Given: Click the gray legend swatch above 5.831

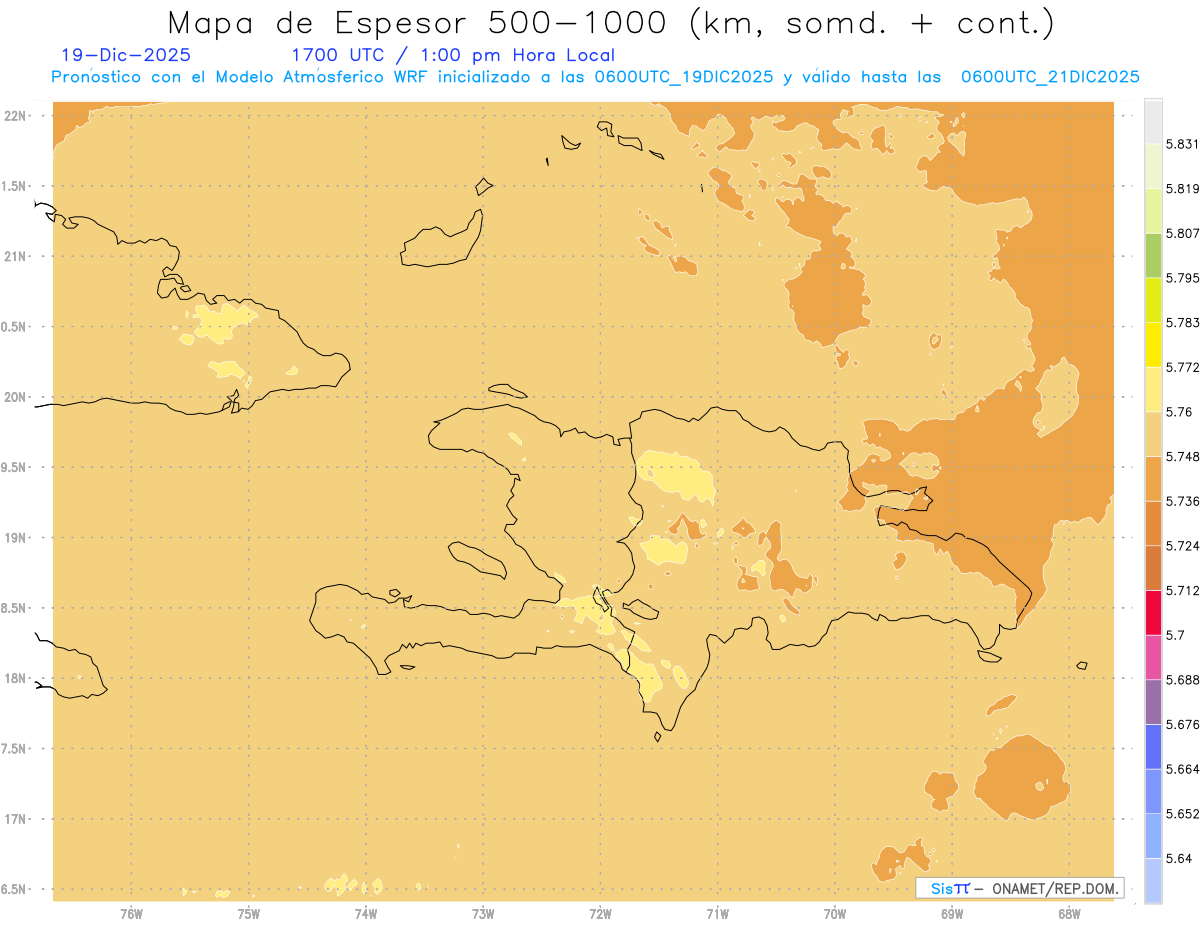Looking at the screenshot, I should click(1153, 121).
